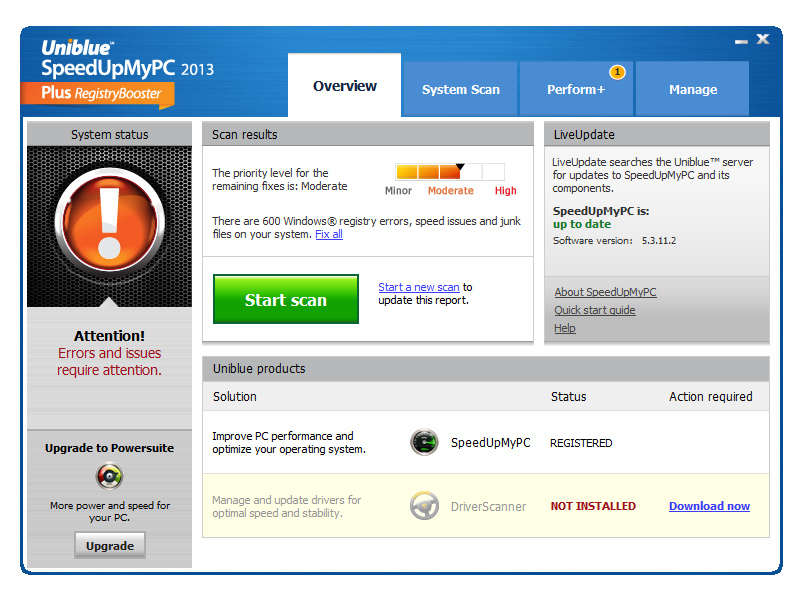This screenshot has width=800, height=600.
Task: Click the black priority marker arrow
Action: pos(460,166)
